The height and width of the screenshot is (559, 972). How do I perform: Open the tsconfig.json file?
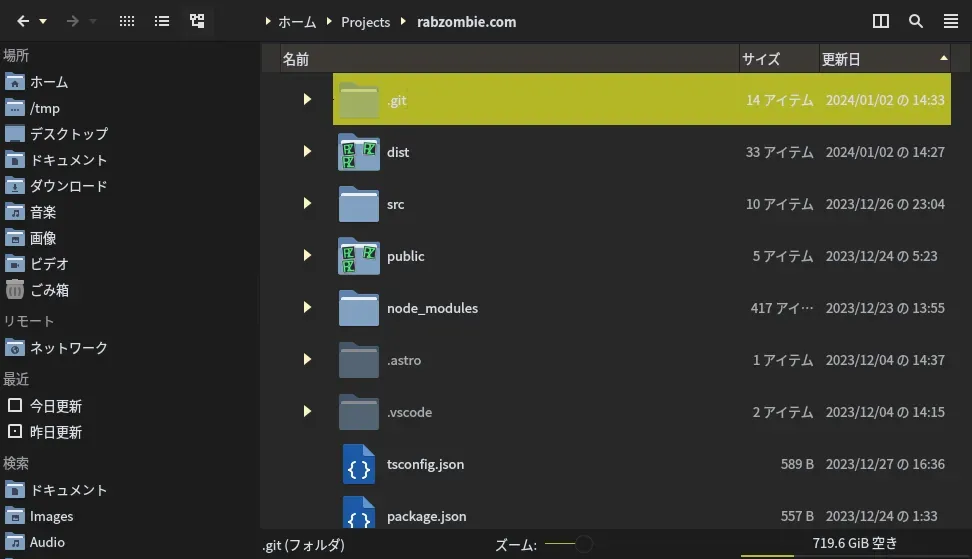click(425, 464)
